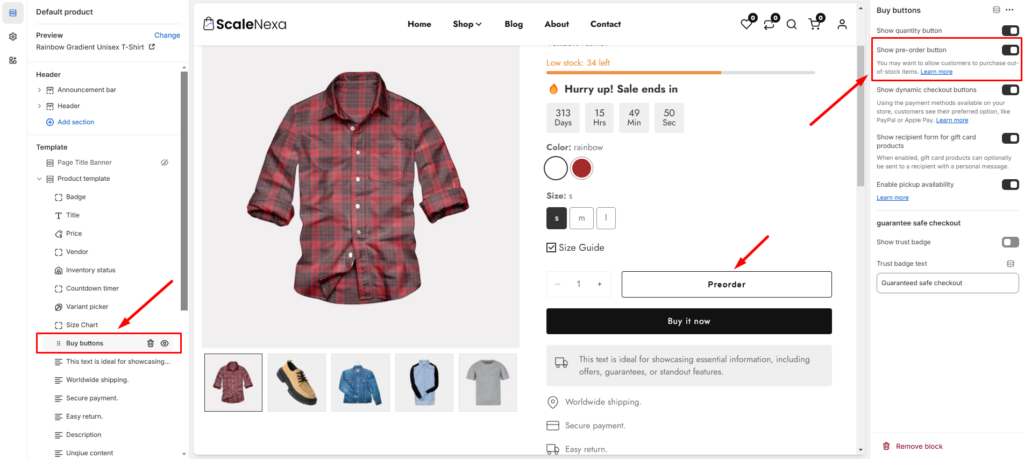
Task: Click the search magnifier icon
Action: click(x=792, y=24)
